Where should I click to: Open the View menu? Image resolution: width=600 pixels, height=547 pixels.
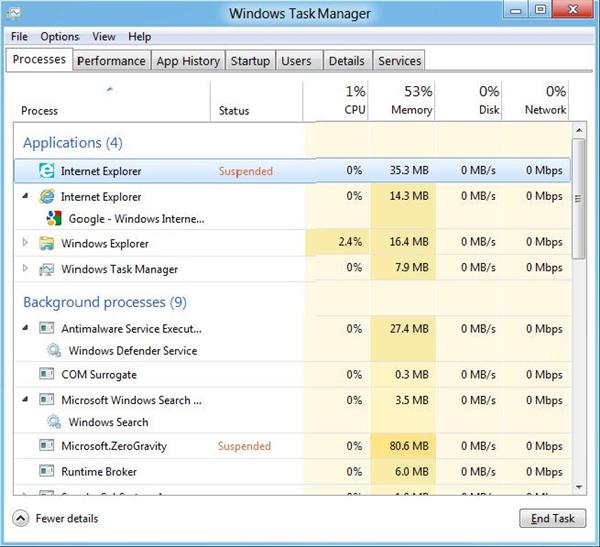104,37
